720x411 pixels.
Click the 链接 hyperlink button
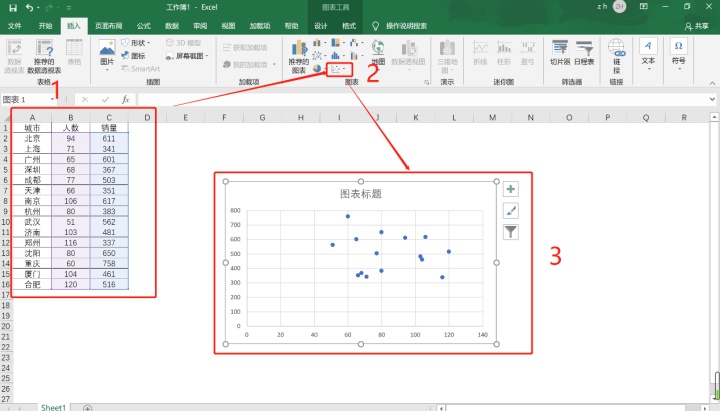pyautogui.click(x=616, y=56)
